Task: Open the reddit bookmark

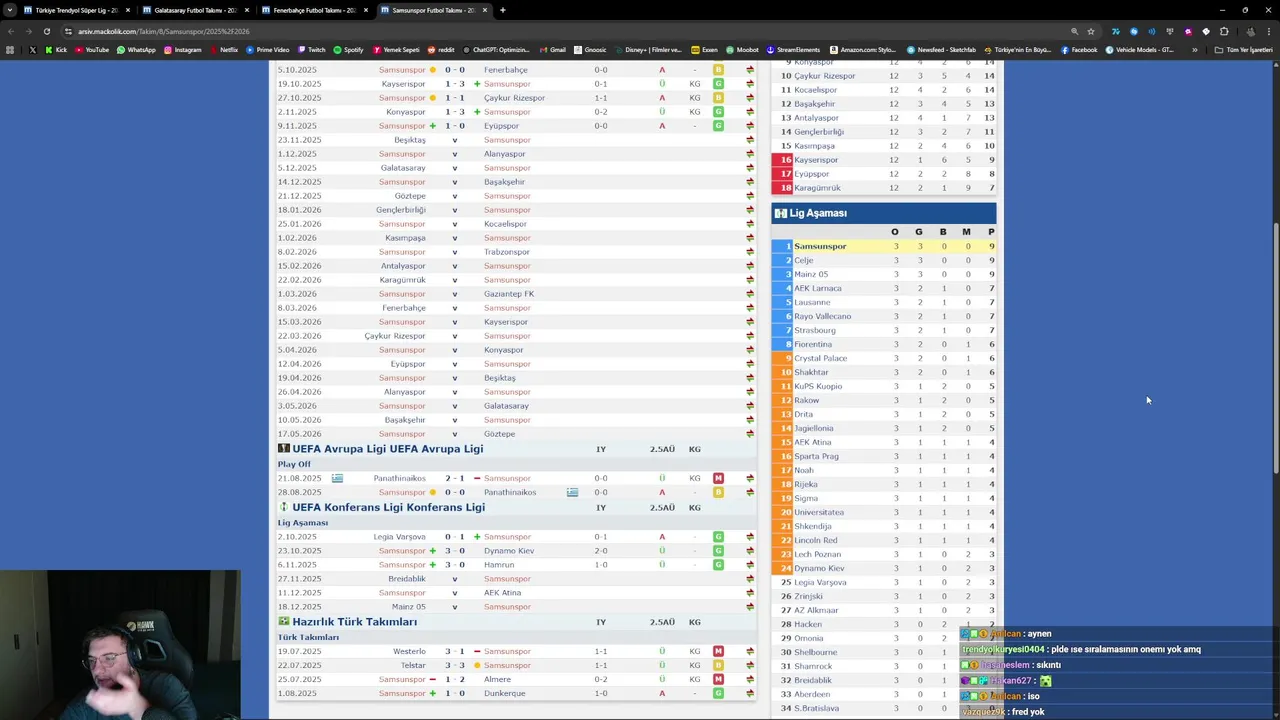Action: (x=441, y=50)
